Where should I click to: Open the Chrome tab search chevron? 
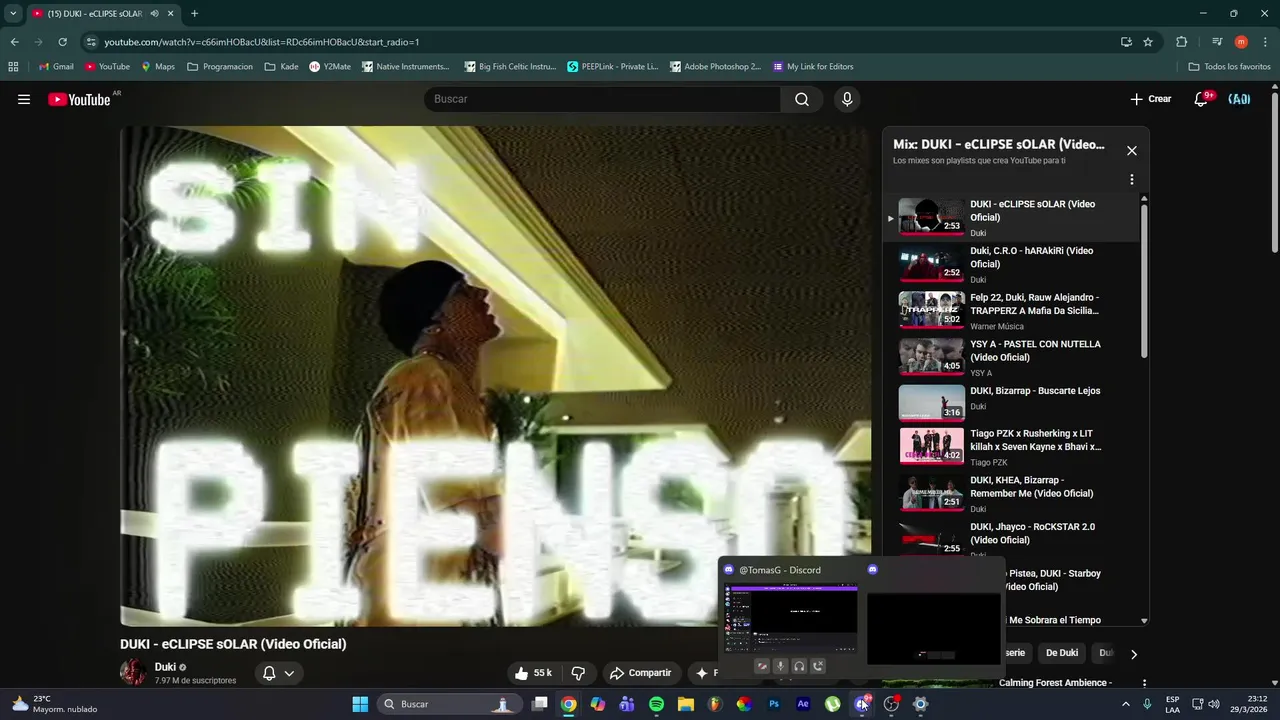point(13,14)
